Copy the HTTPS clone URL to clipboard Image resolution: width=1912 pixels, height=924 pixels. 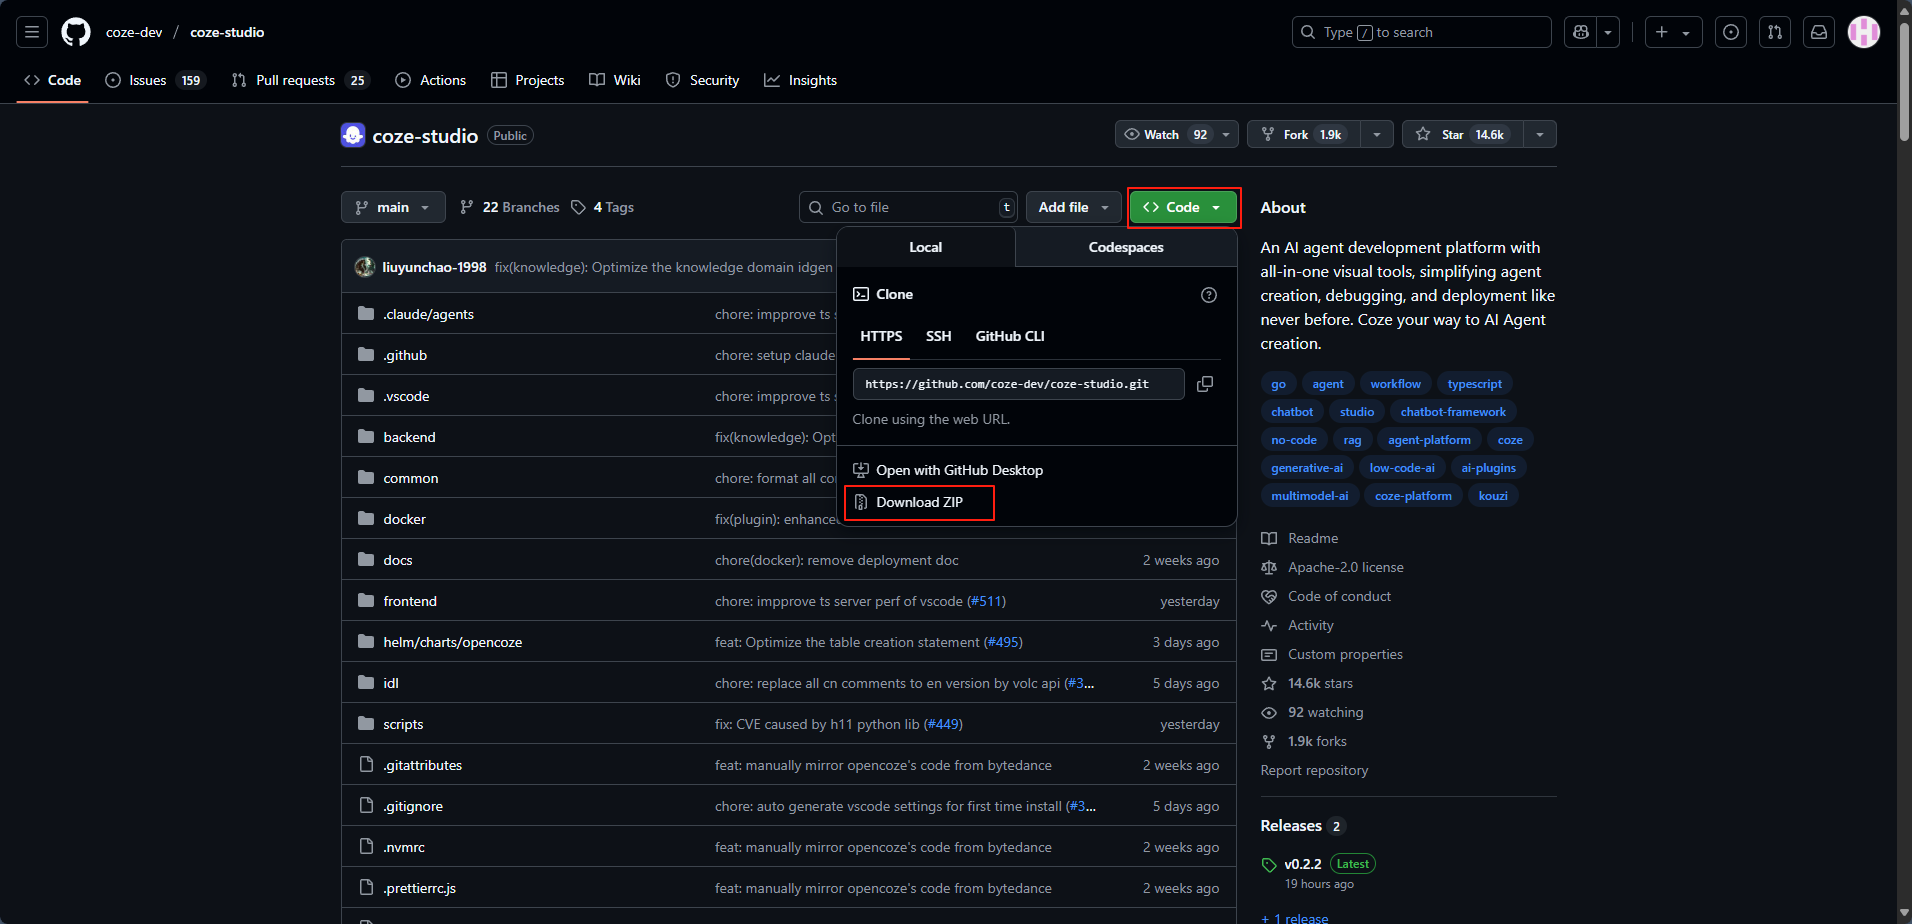[x=1205, y=384]
